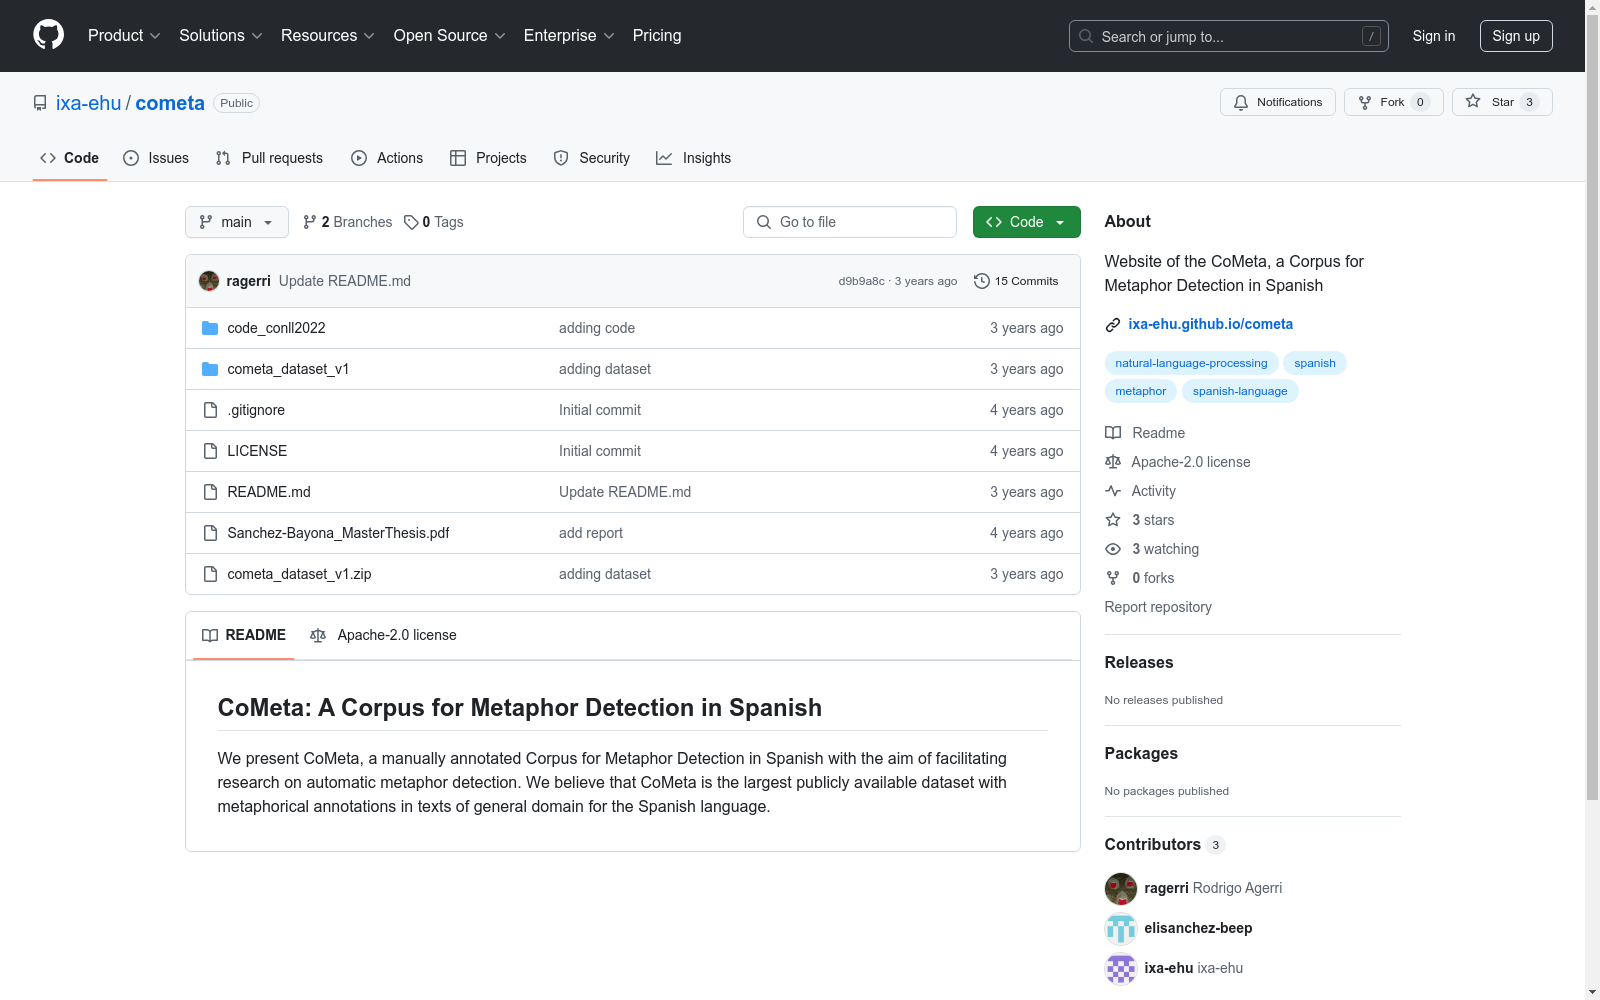Open the Sanchez-Bayona_MasterThesis.pdf file
Image resolution: width=1600 pixels, height=1000 pixels.
point(338,533)
